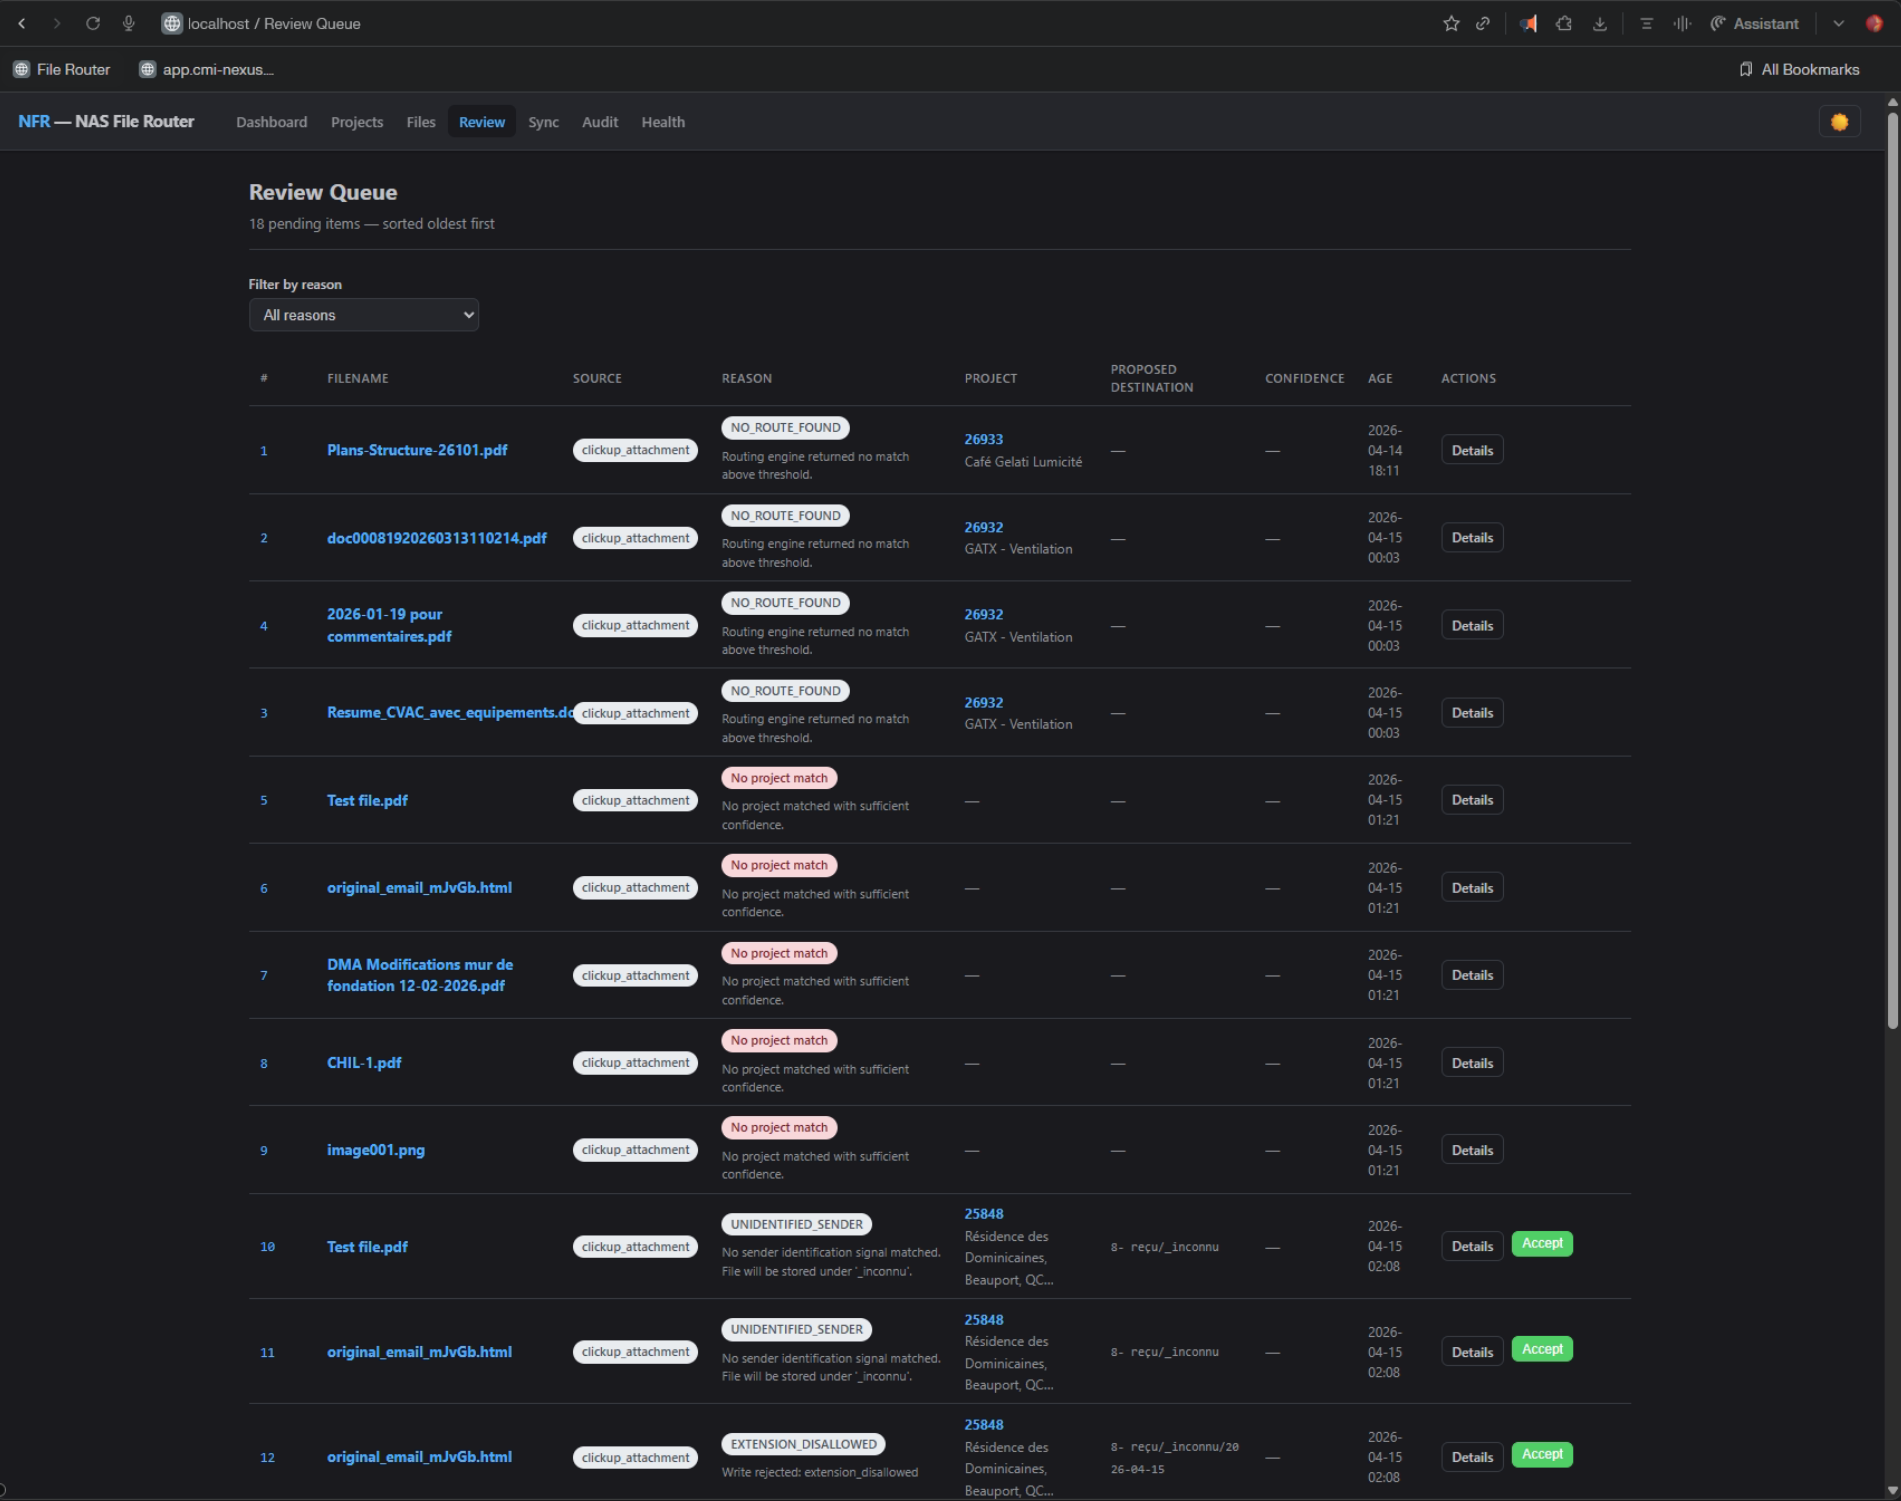Image resolution: width=1901 pixels, height=1501 pixels.
Task: Click the audio waveform icon in toolbar
Action: [1682, 24]
